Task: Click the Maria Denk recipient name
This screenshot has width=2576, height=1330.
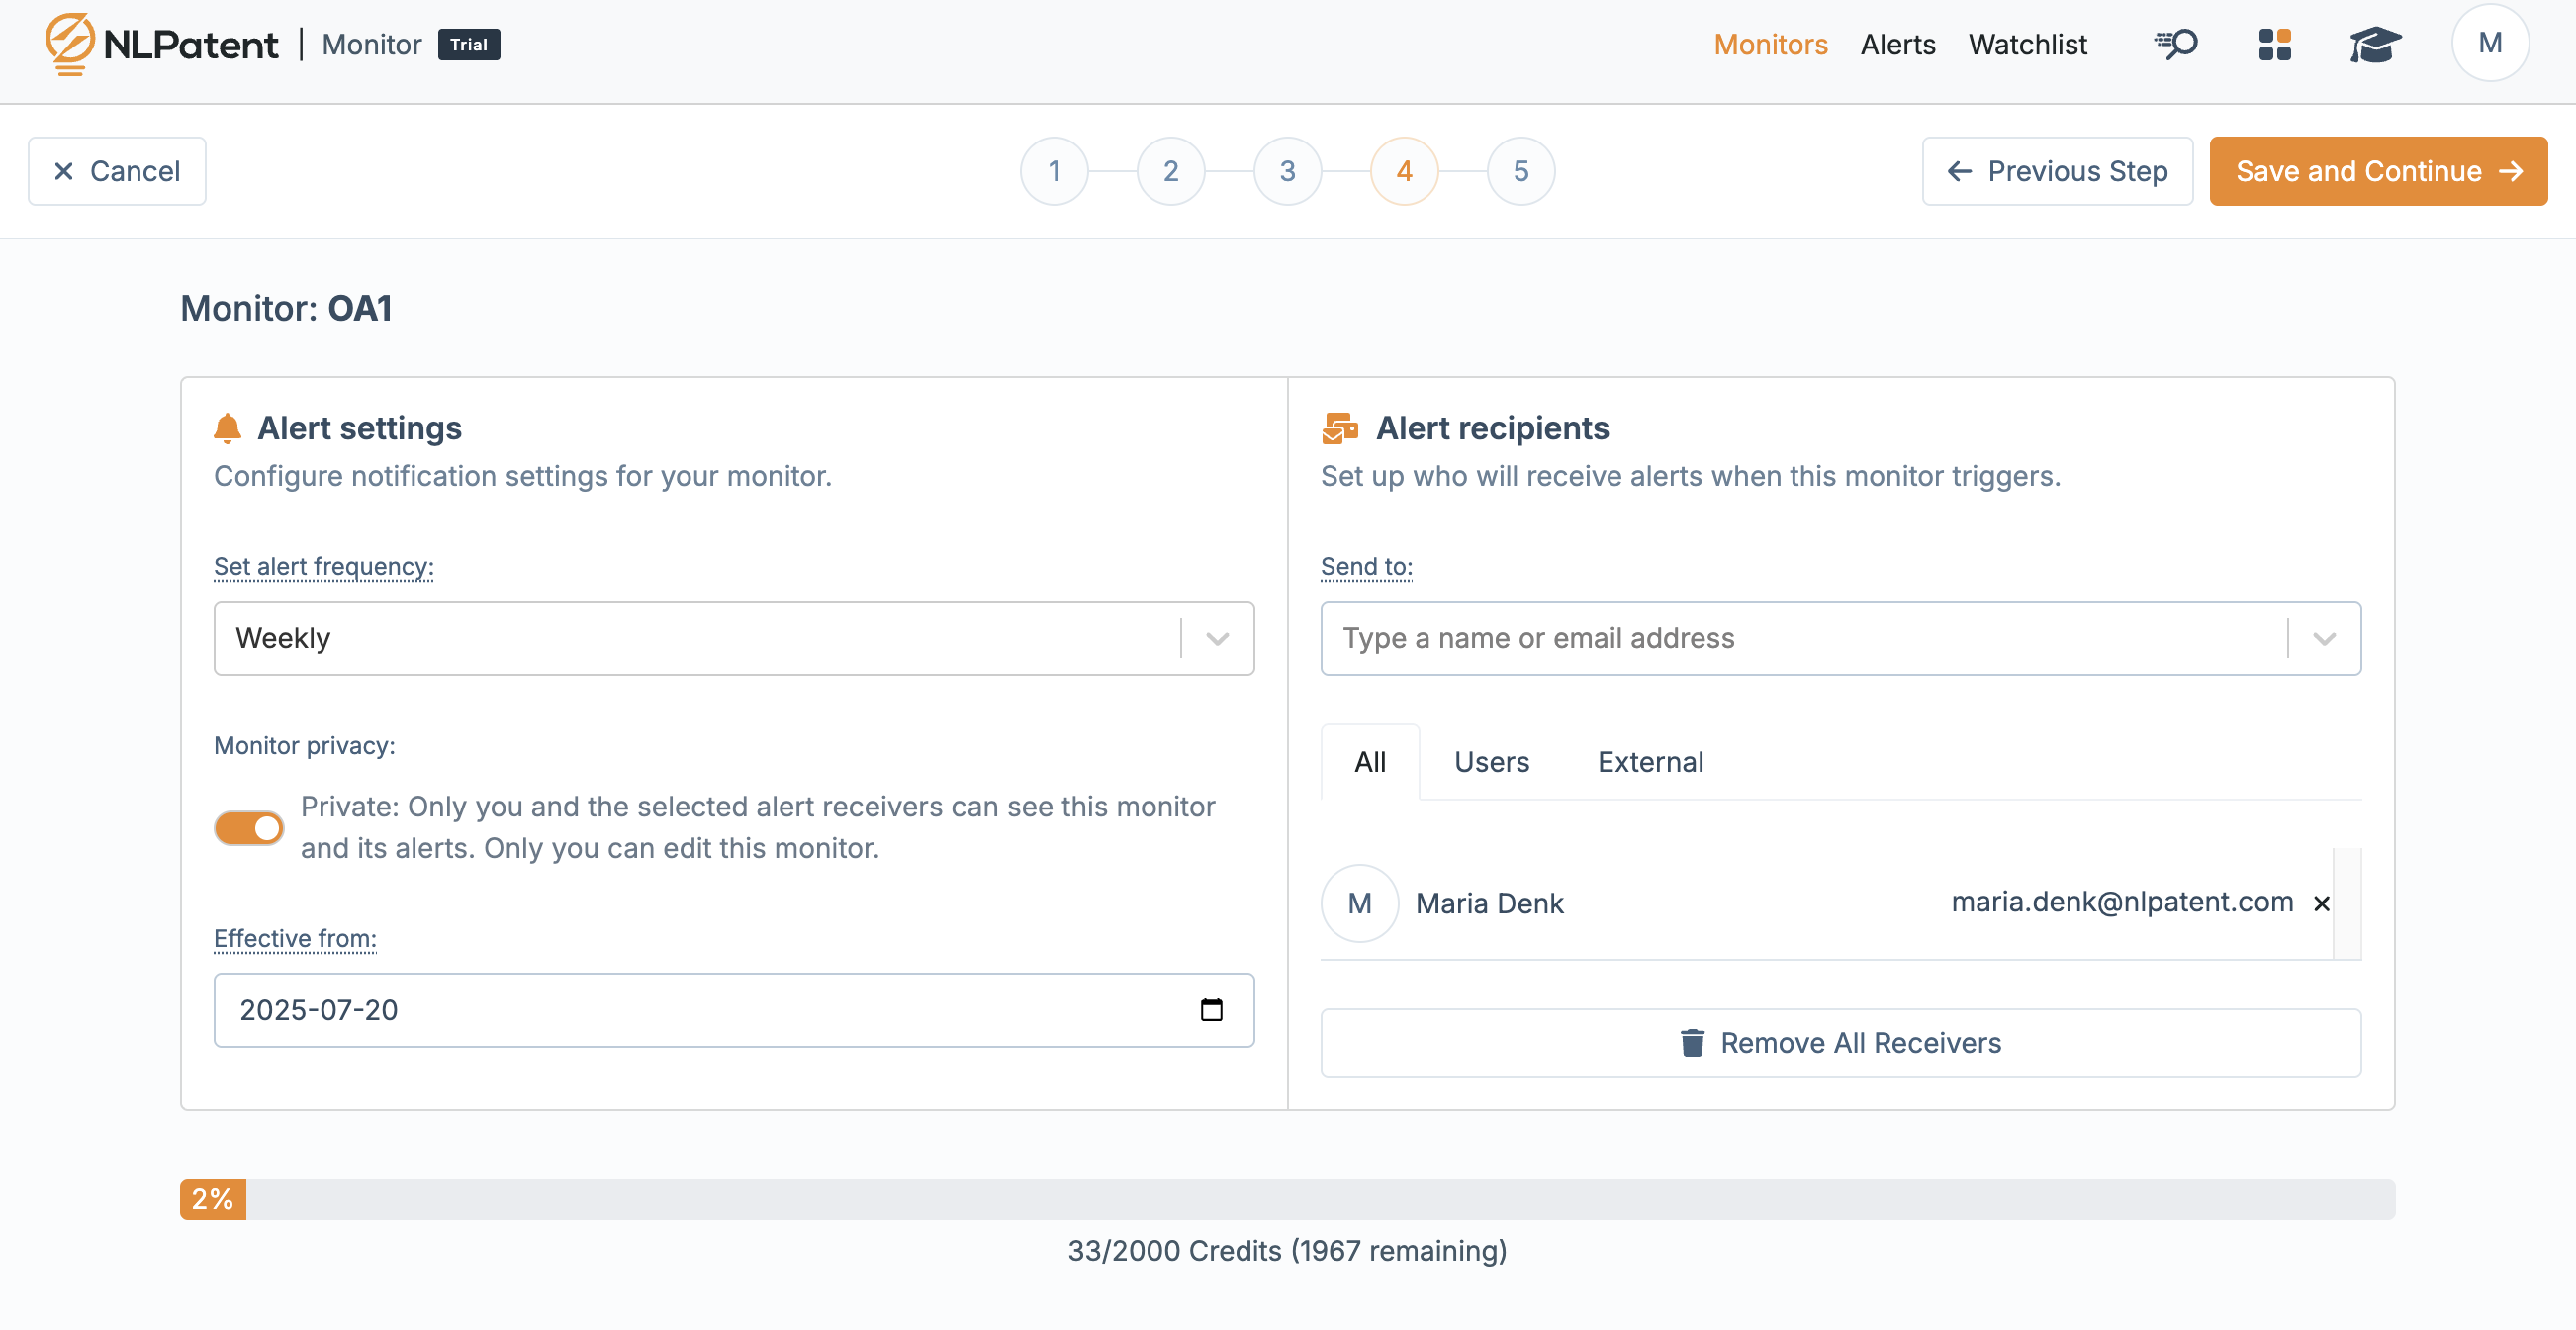Action: 1489,903
